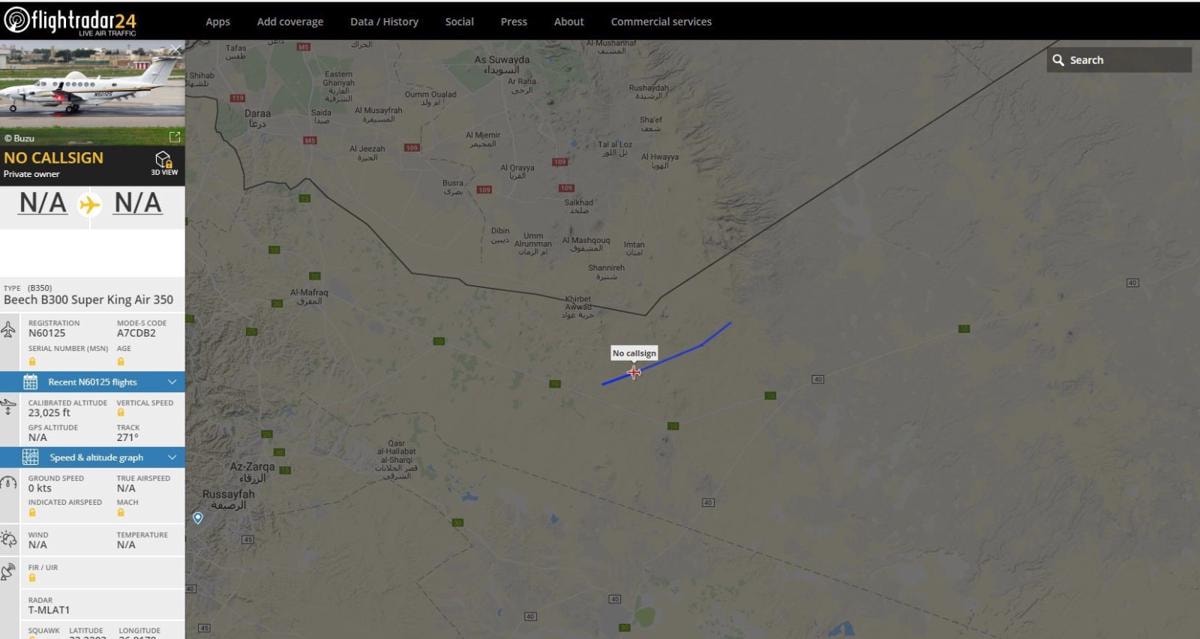Click the red aircraft marker on the map
Image resolution: width=1200 pixels, height=639 pixels.
[634, 372]
